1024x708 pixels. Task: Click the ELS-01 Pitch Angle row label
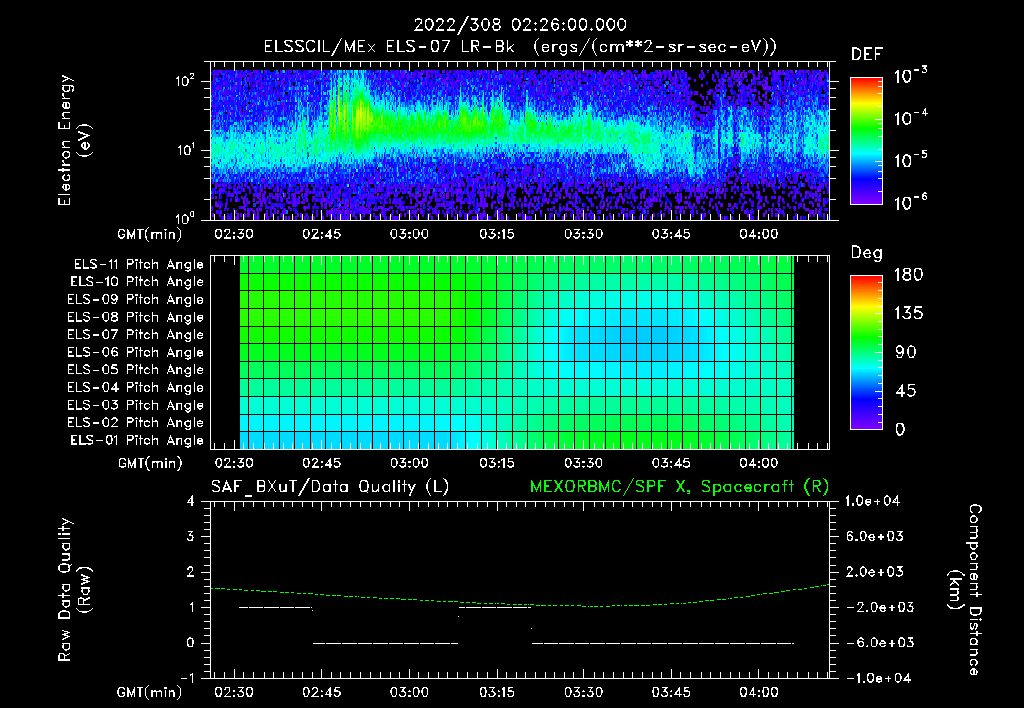(137, 440)
